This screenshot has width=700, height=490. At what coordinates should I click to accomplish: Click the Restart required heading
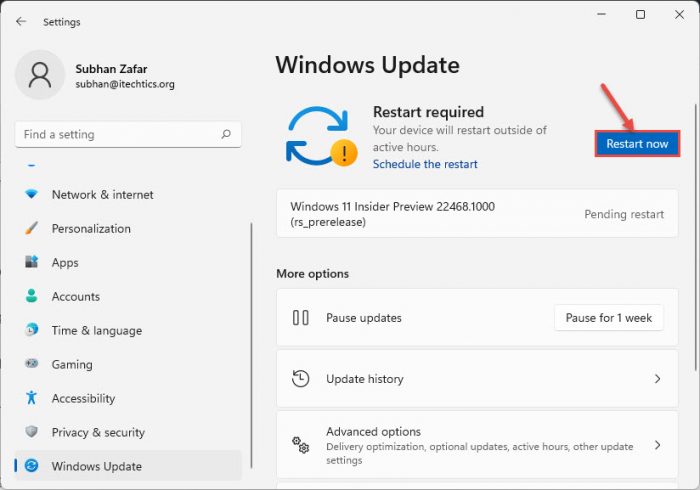(428, 112)
